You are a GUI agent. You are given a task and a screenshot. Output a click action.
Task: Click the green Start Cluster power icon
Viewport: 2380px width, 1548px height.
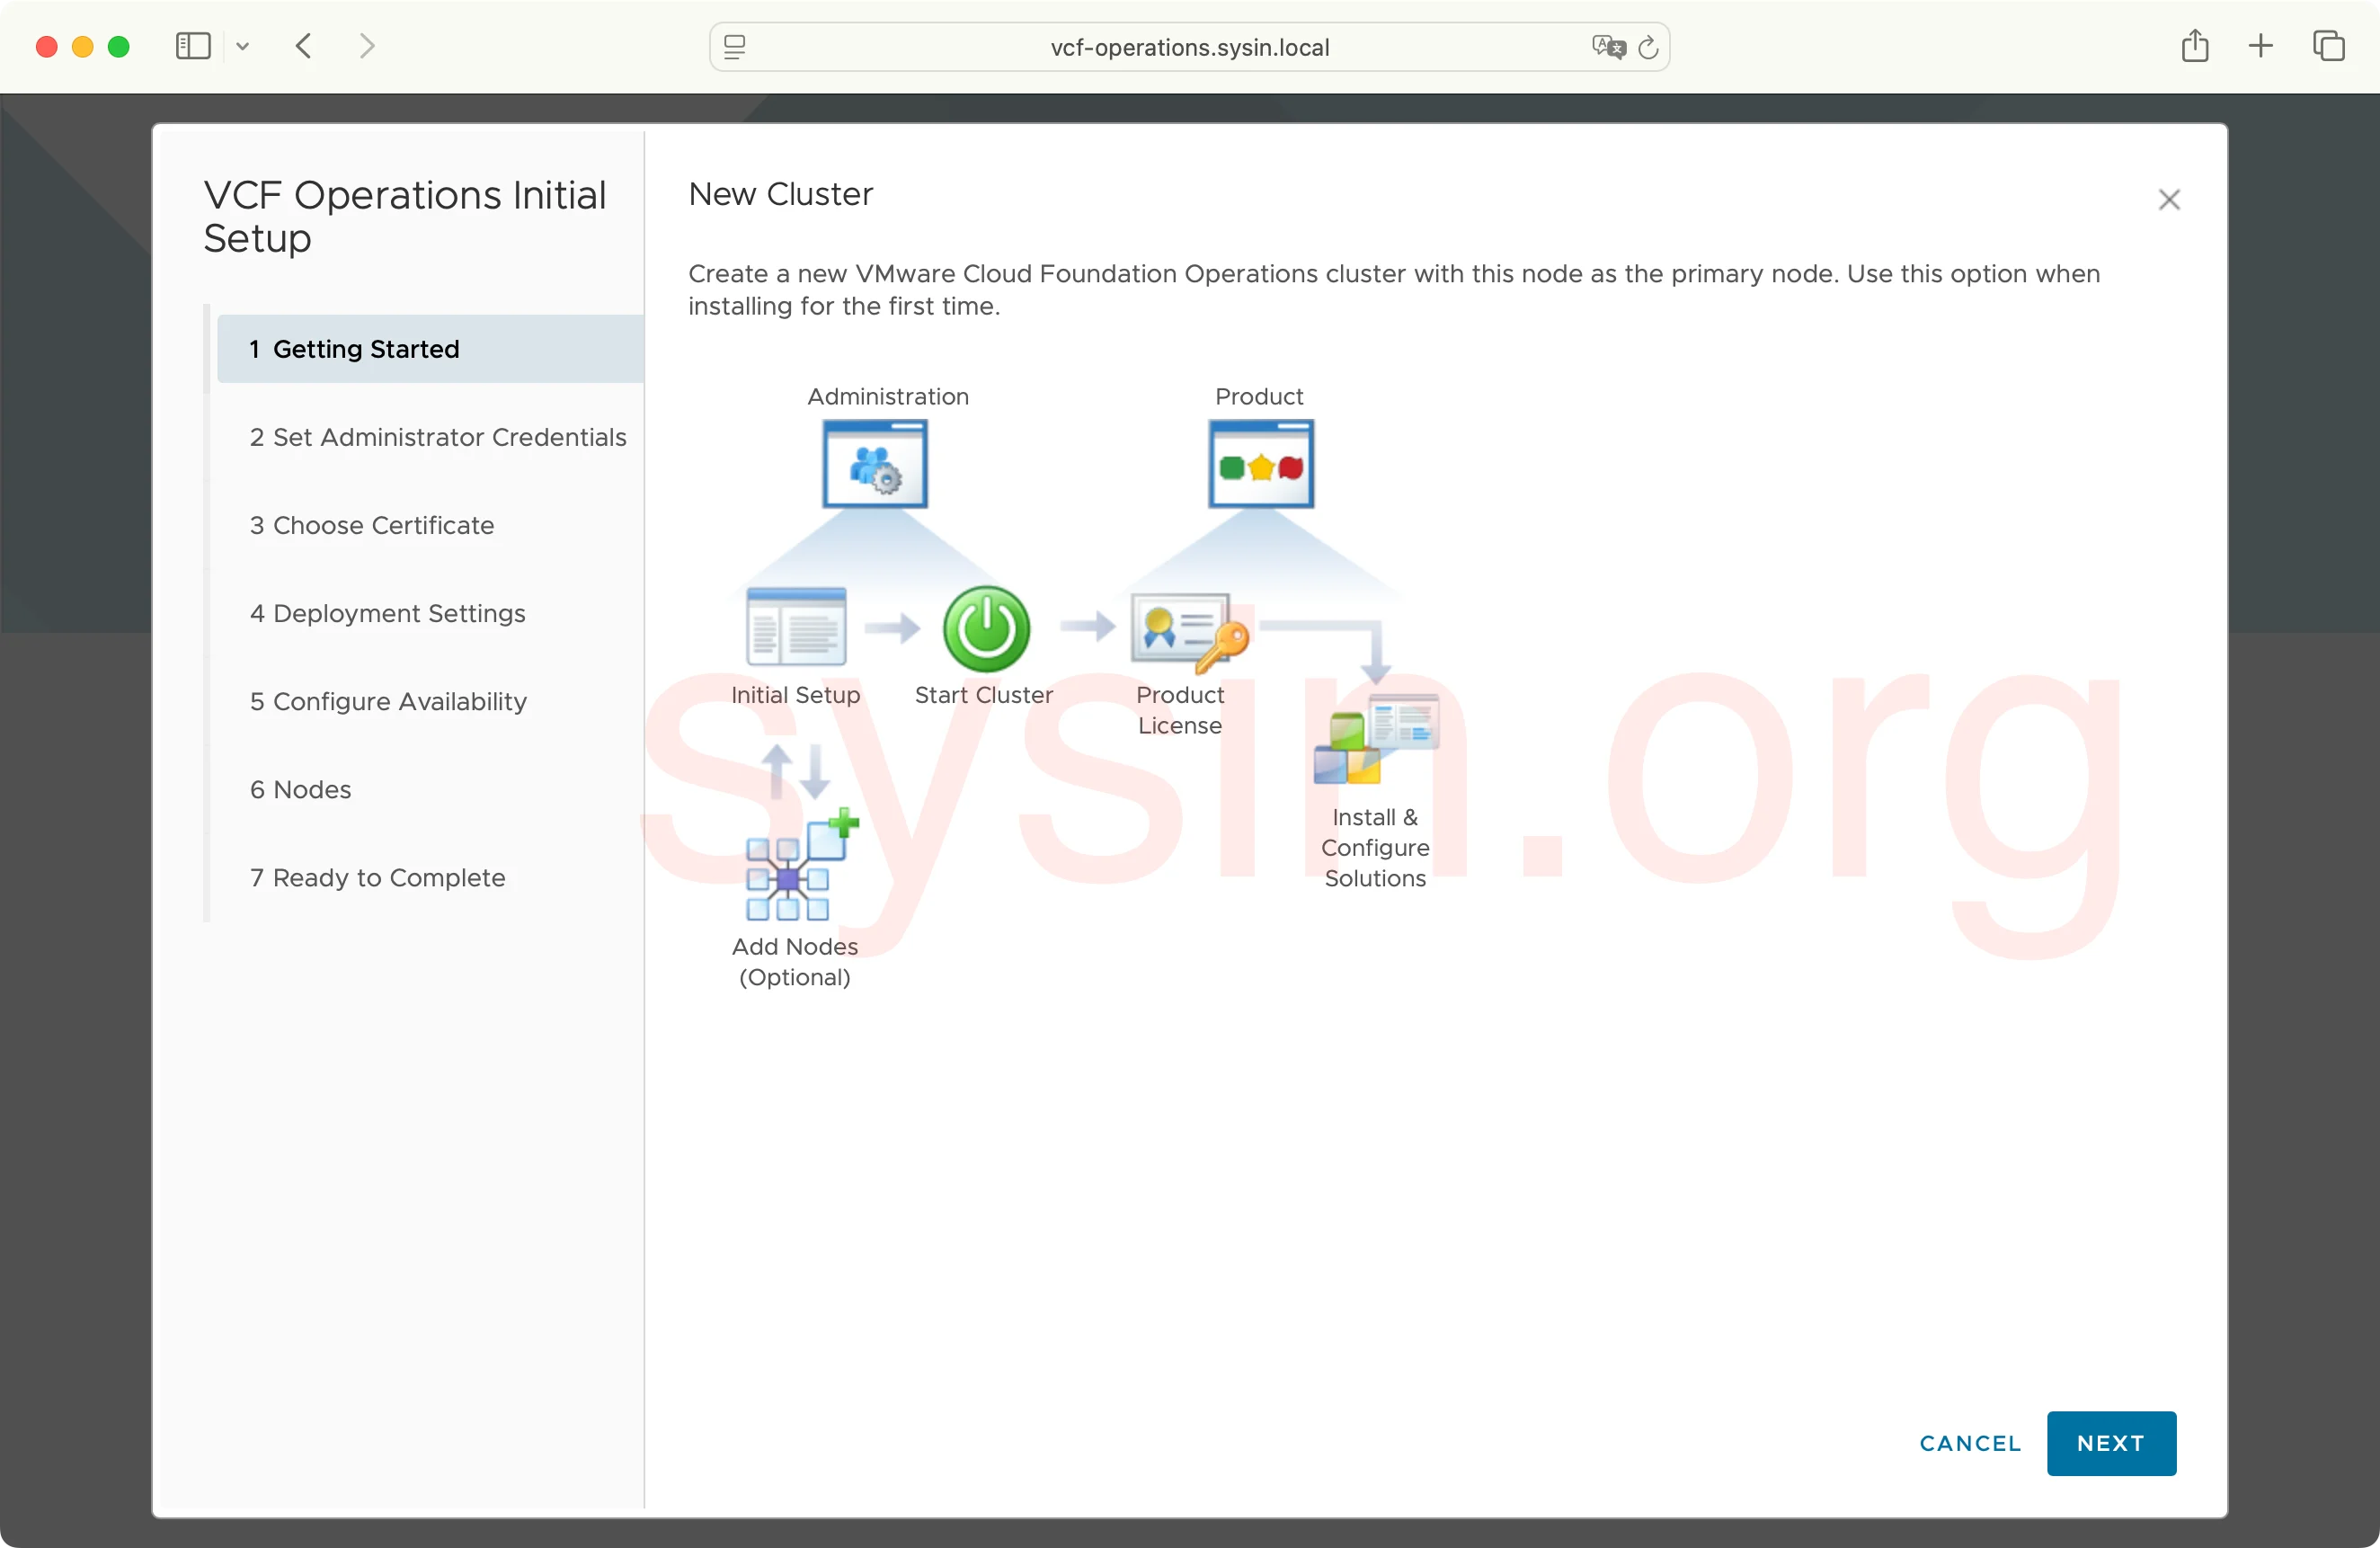coord(985,628)
